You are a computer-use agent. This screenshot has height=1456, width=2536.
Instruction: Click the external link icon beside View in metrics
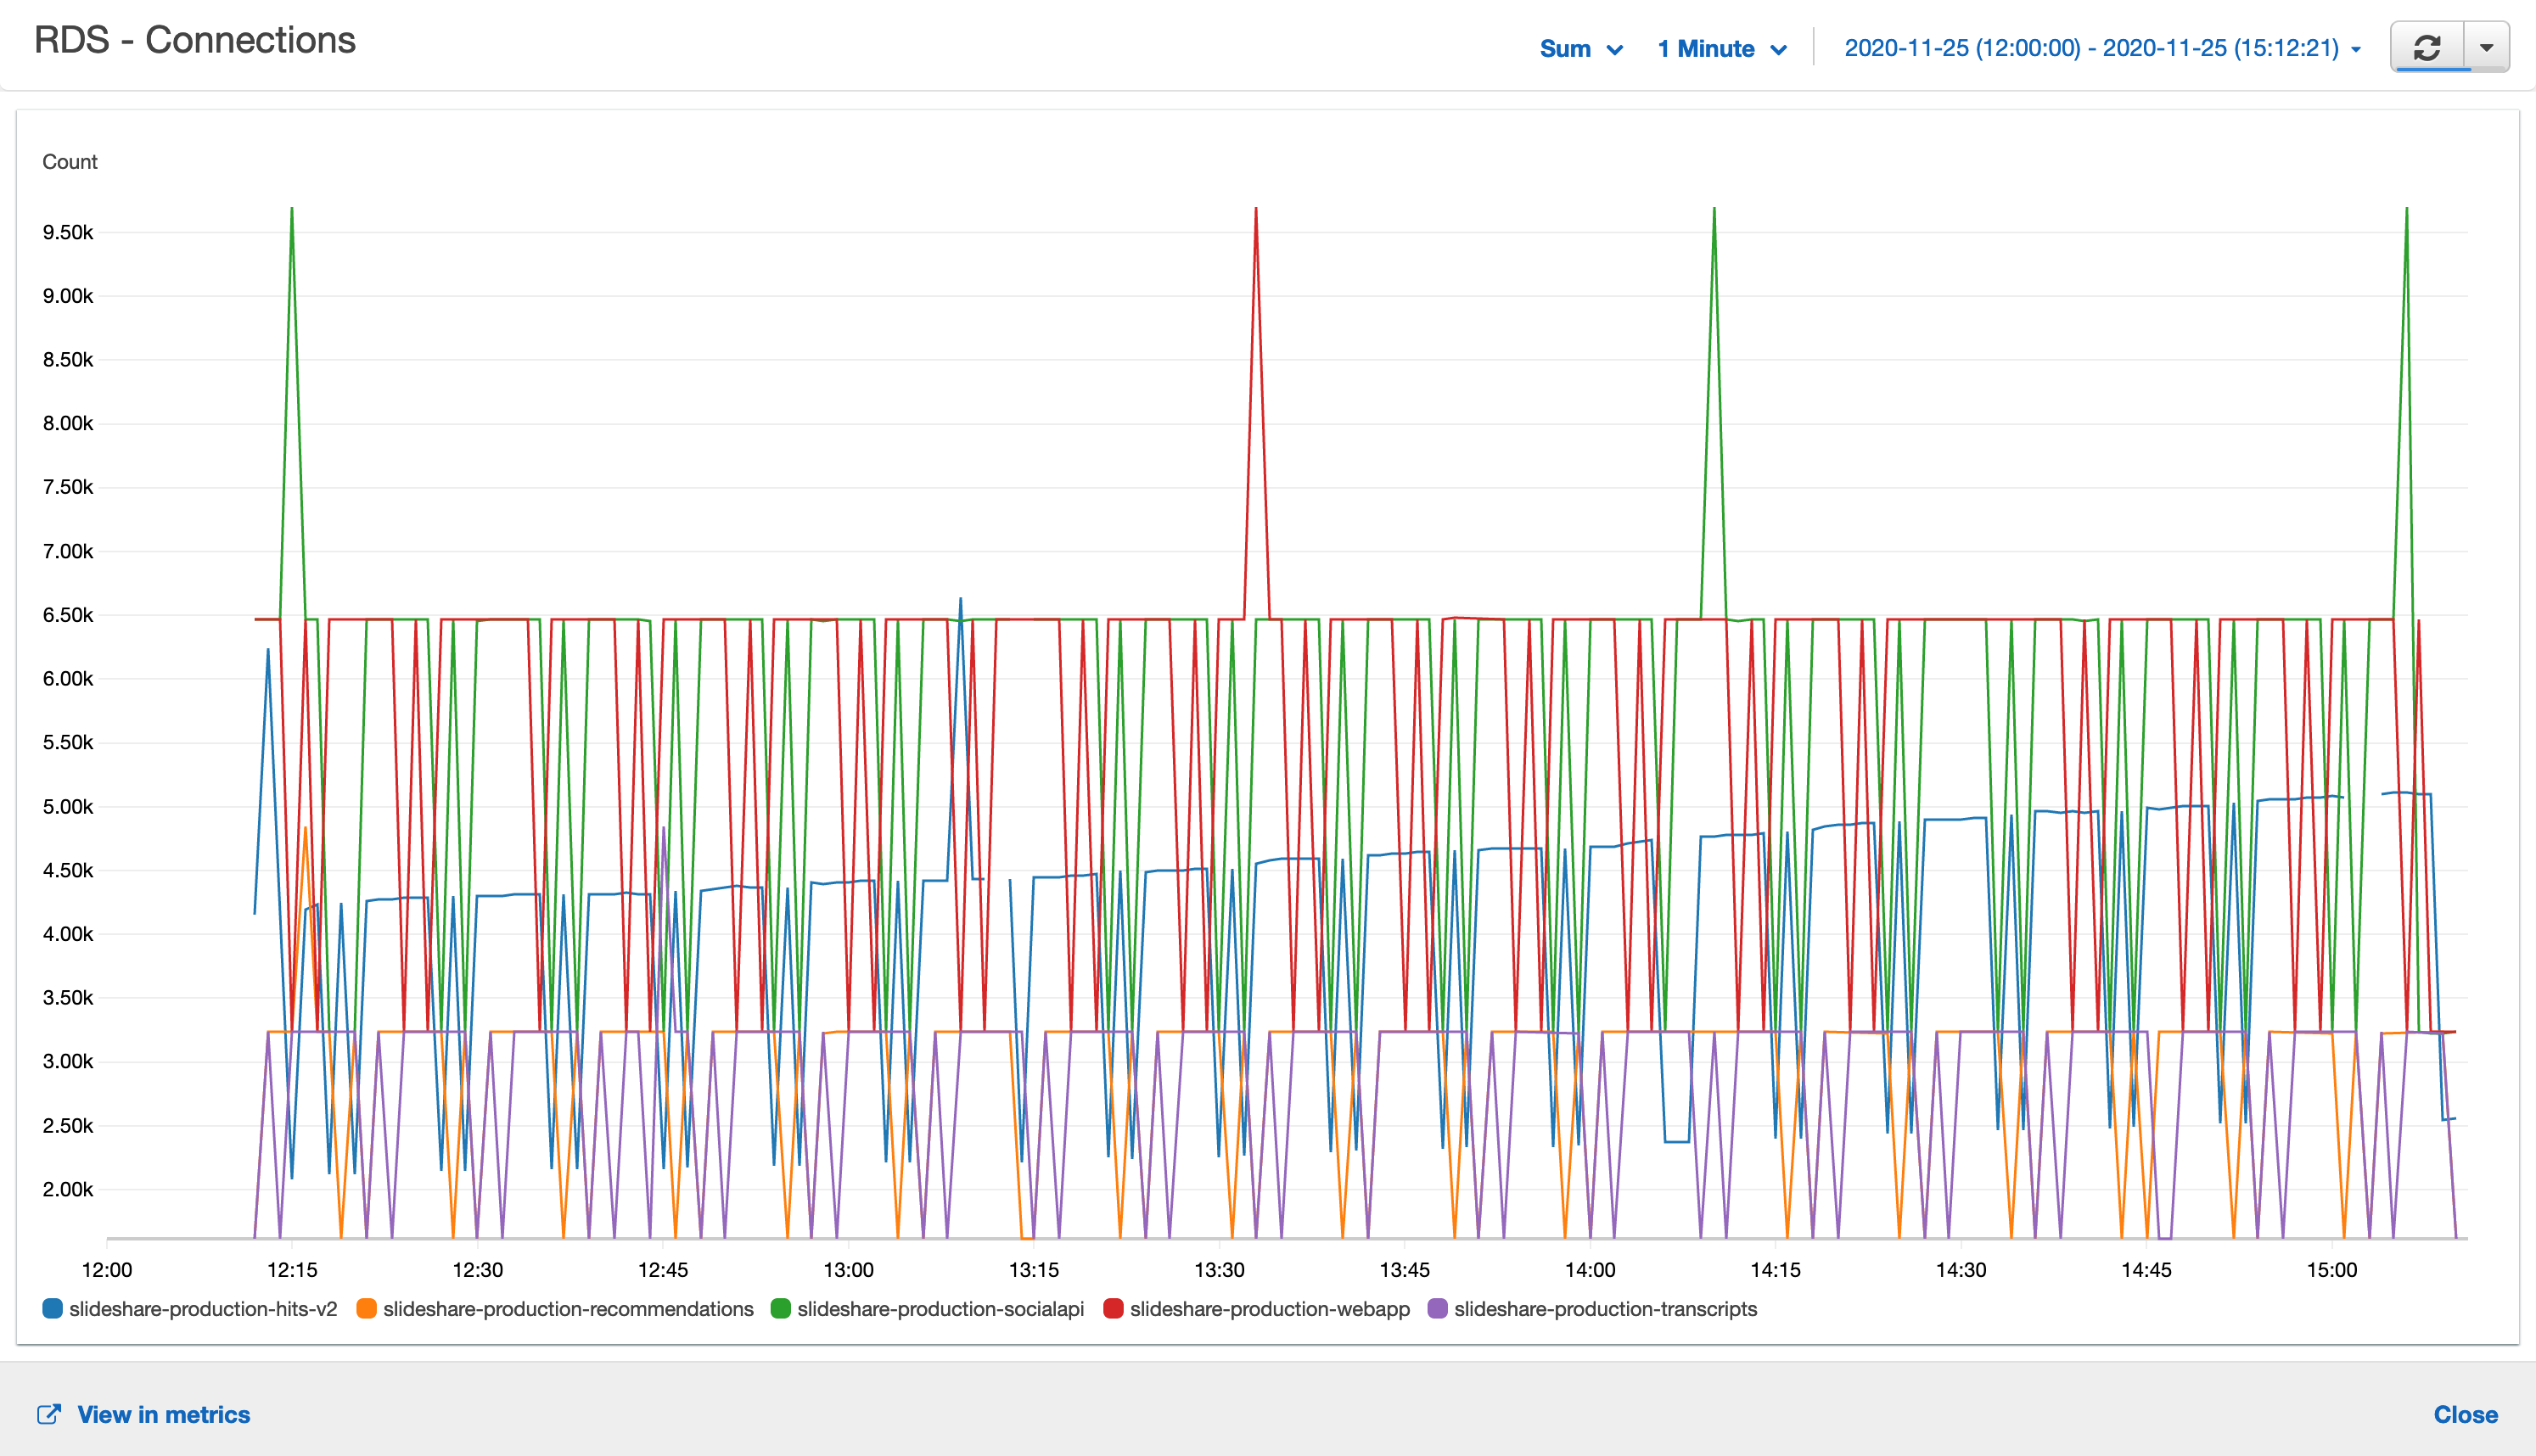[48, 1414]
